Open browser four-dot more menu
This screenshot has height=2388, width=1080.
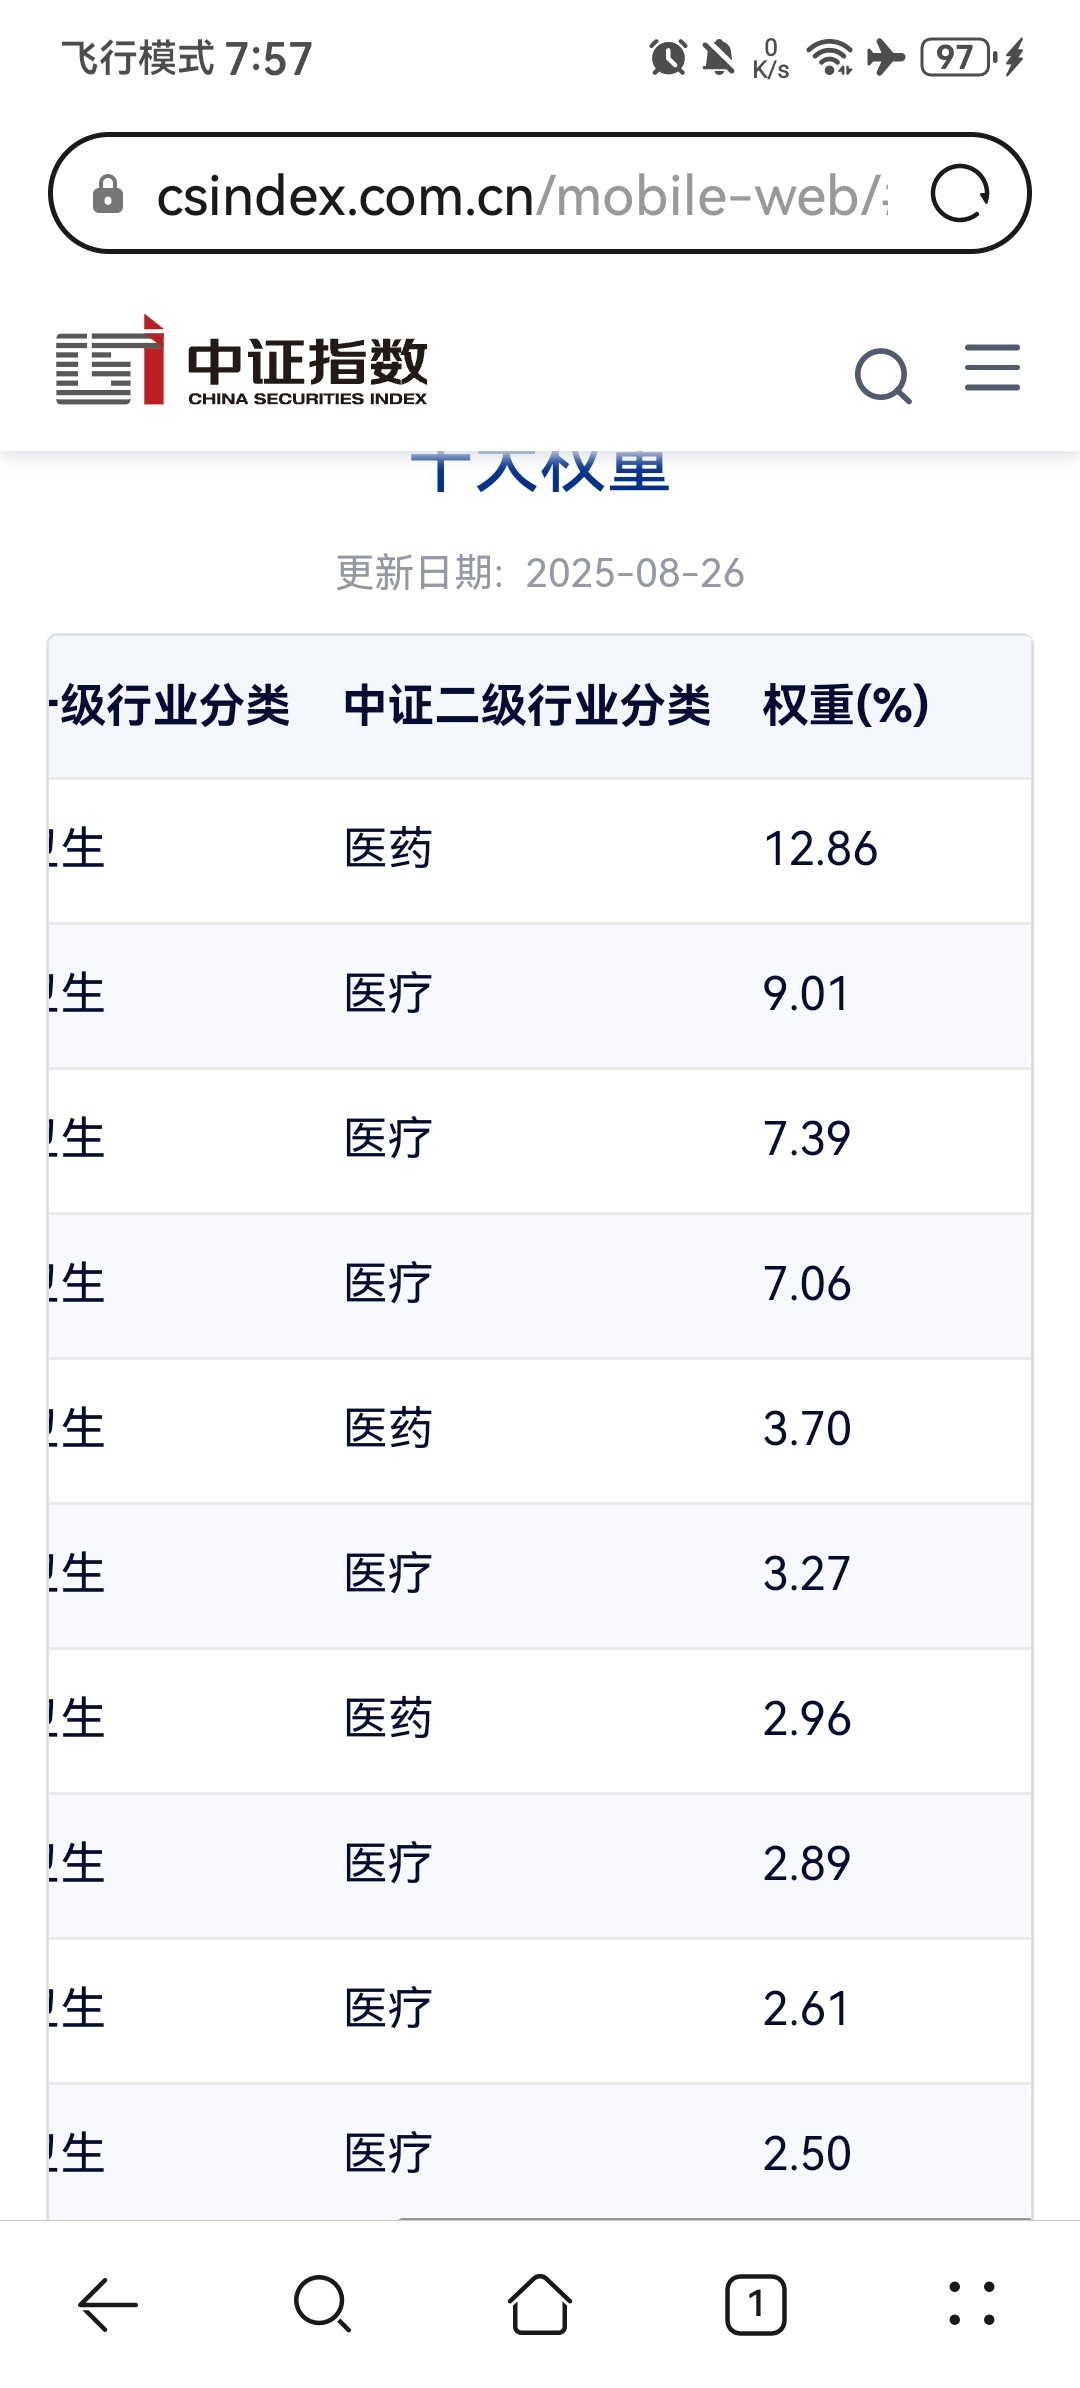971,2304
